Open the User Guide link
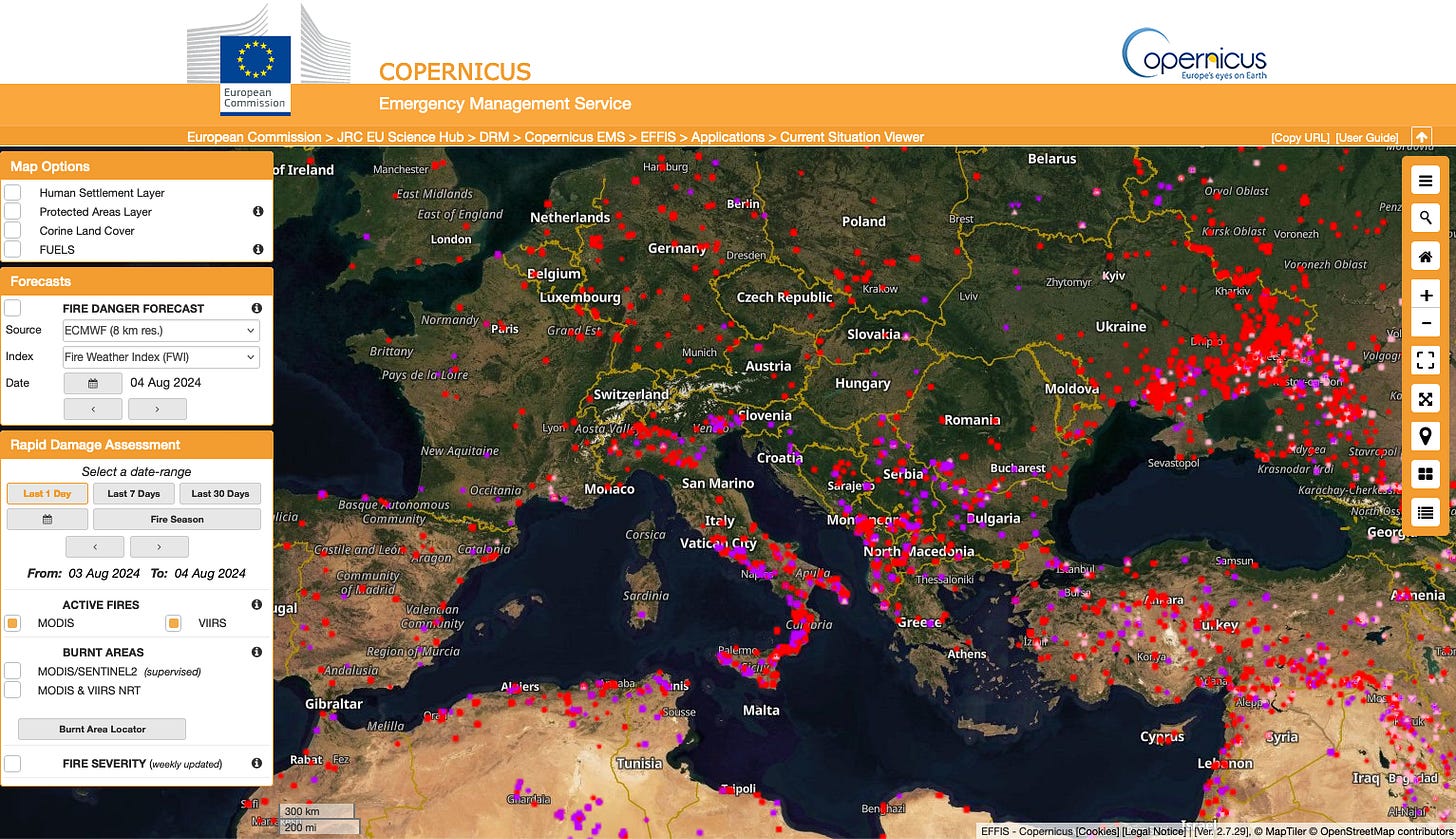 1367,138
